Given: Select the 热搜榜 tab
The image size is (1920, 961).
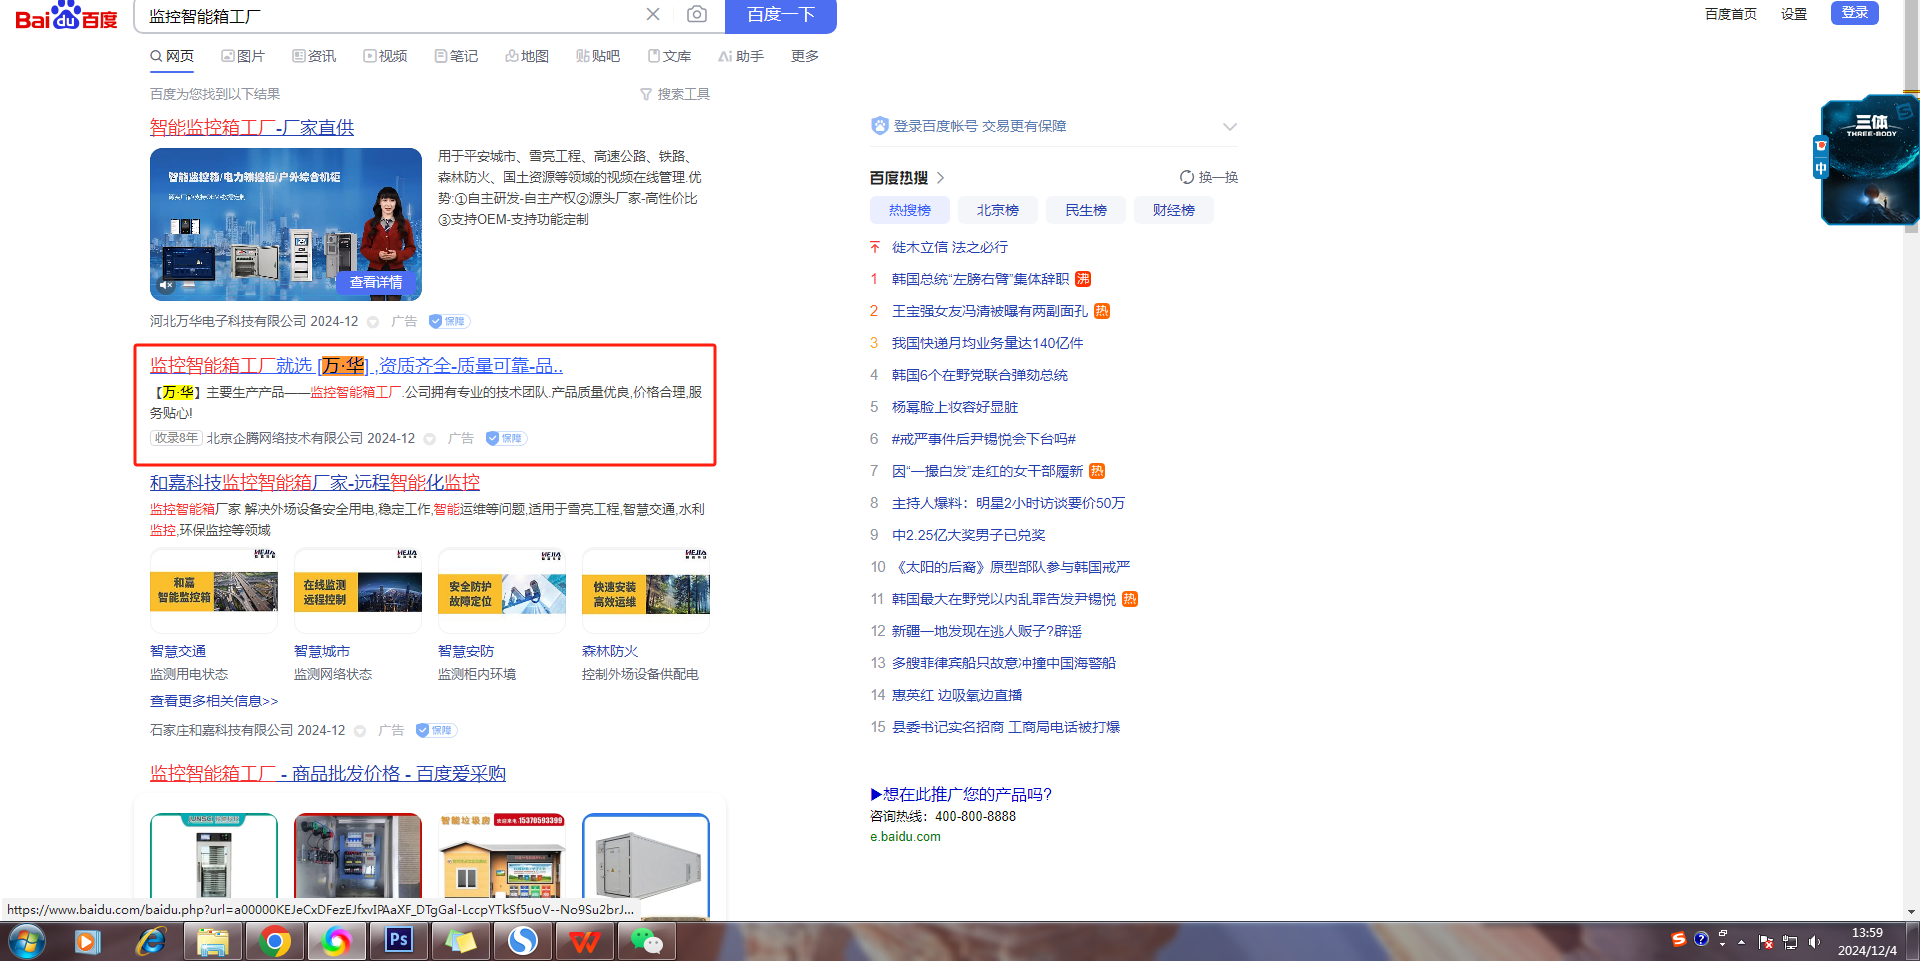Looking at the screenshot, I should 910,210.
